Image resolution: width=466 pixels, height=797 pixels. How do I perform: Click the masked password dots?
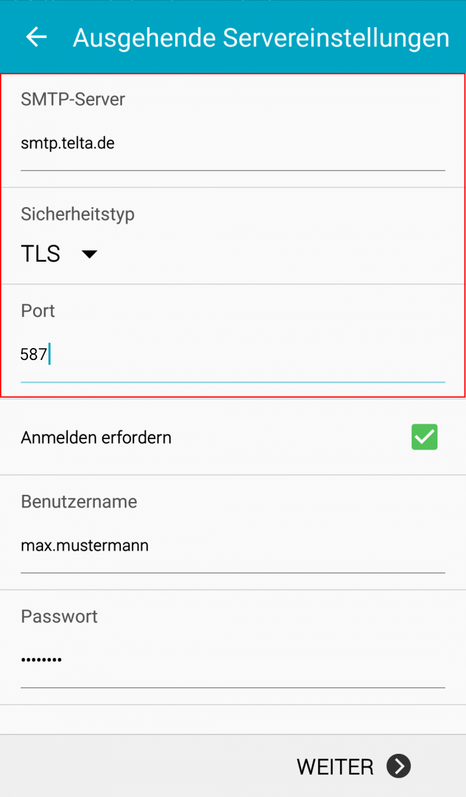[41, 660]
